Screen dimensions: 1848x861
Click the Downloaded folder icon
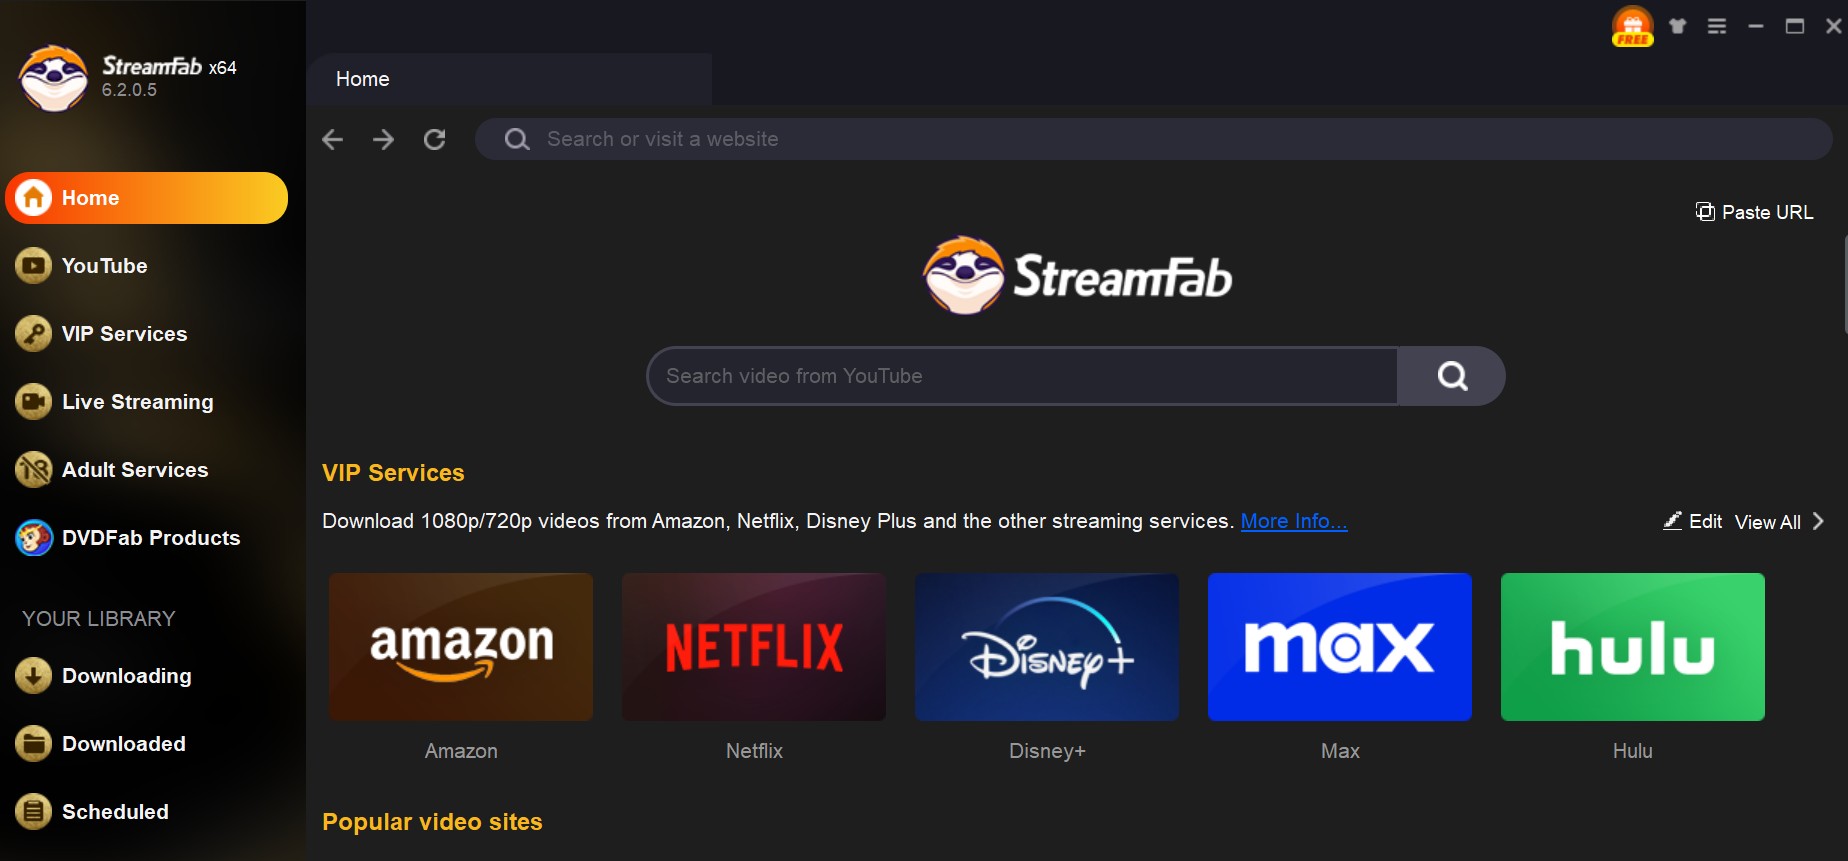(x=33, y=744)
